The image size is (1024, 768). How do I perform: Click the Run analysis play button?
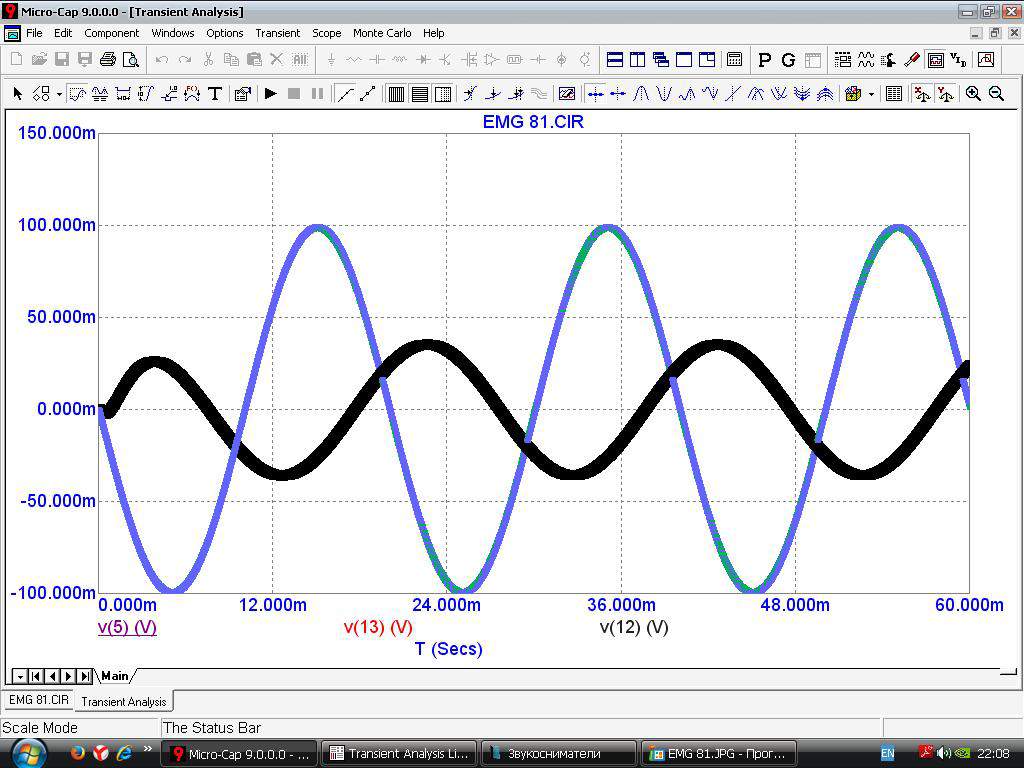point(270,94)
